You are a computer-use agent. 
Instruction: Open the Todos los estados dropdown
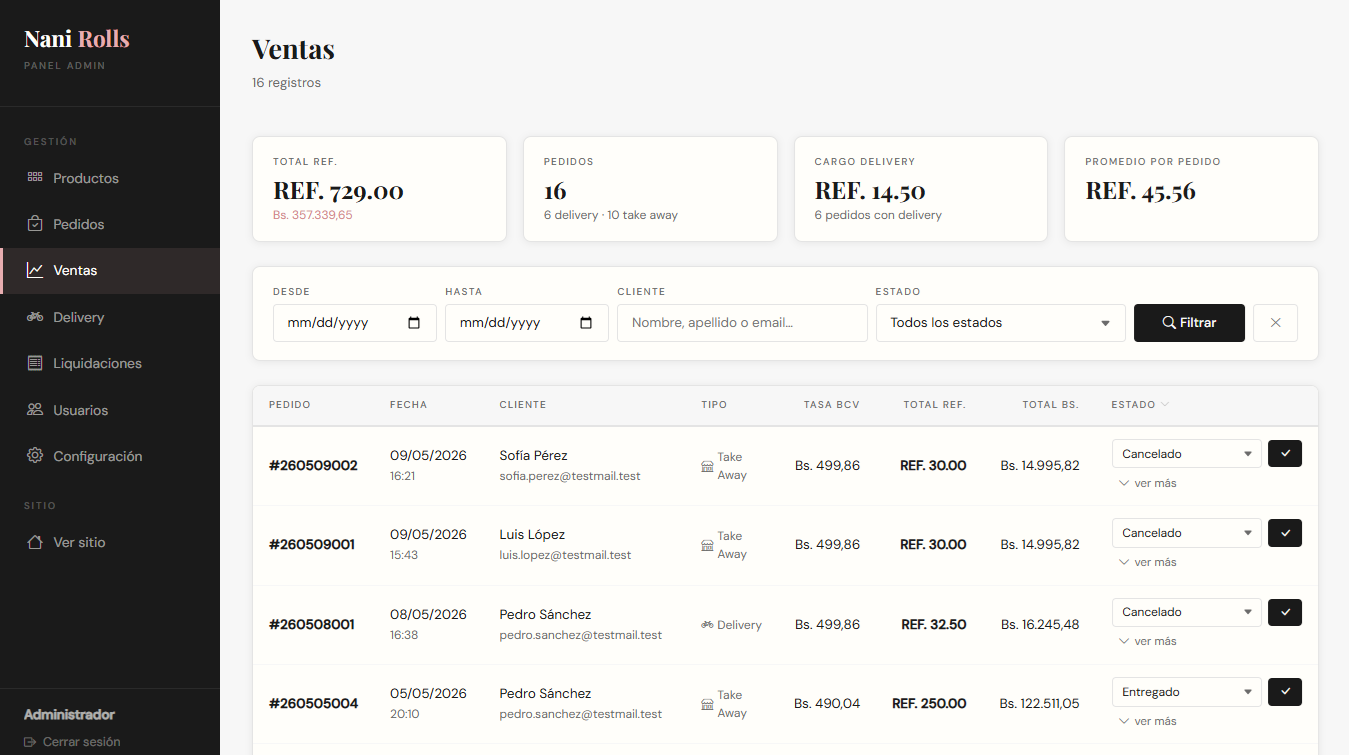click(1001, 323)
